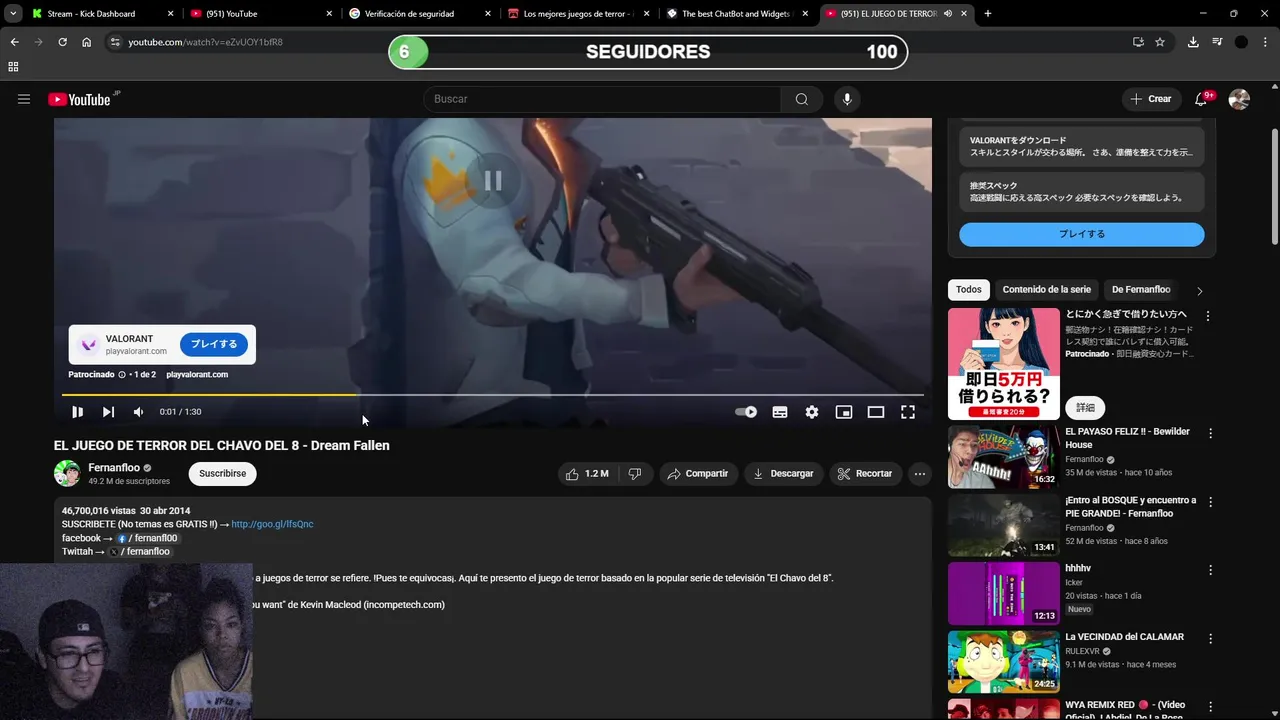Toggle theater mode view
The height and width of the screenshot is (720, 1280).
coord(876,412)
